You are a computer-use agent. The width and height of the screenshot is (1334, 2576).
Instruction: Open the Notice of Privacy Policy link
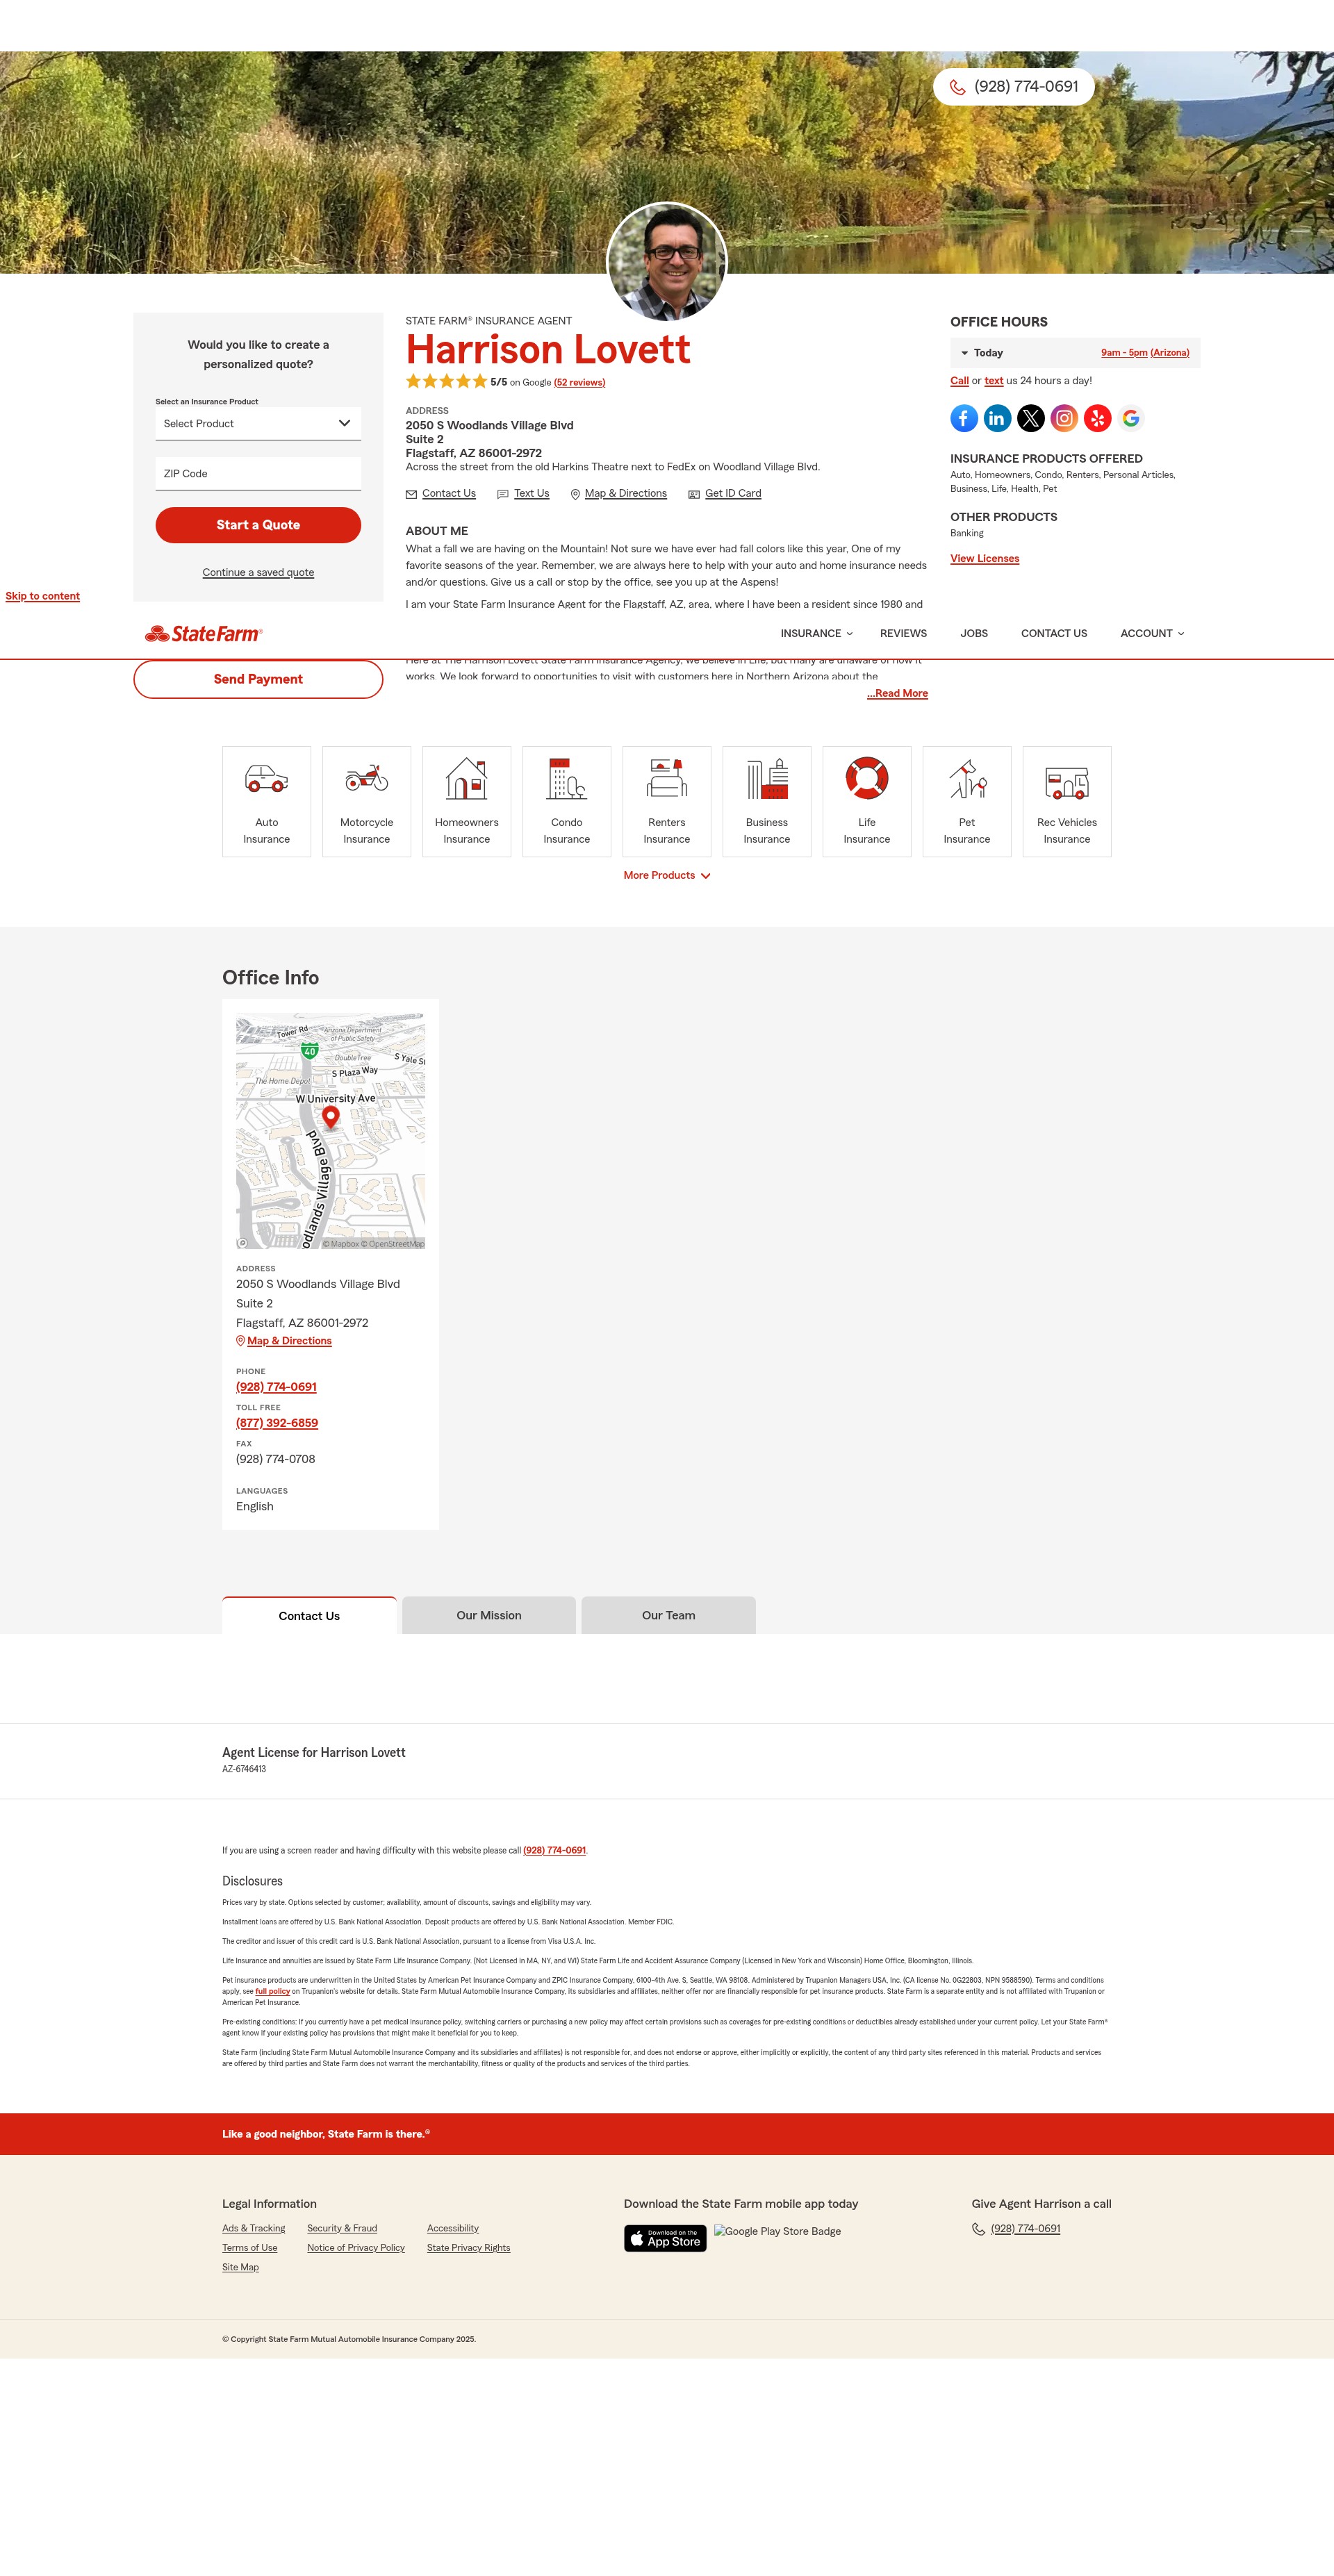[356, 2247]
